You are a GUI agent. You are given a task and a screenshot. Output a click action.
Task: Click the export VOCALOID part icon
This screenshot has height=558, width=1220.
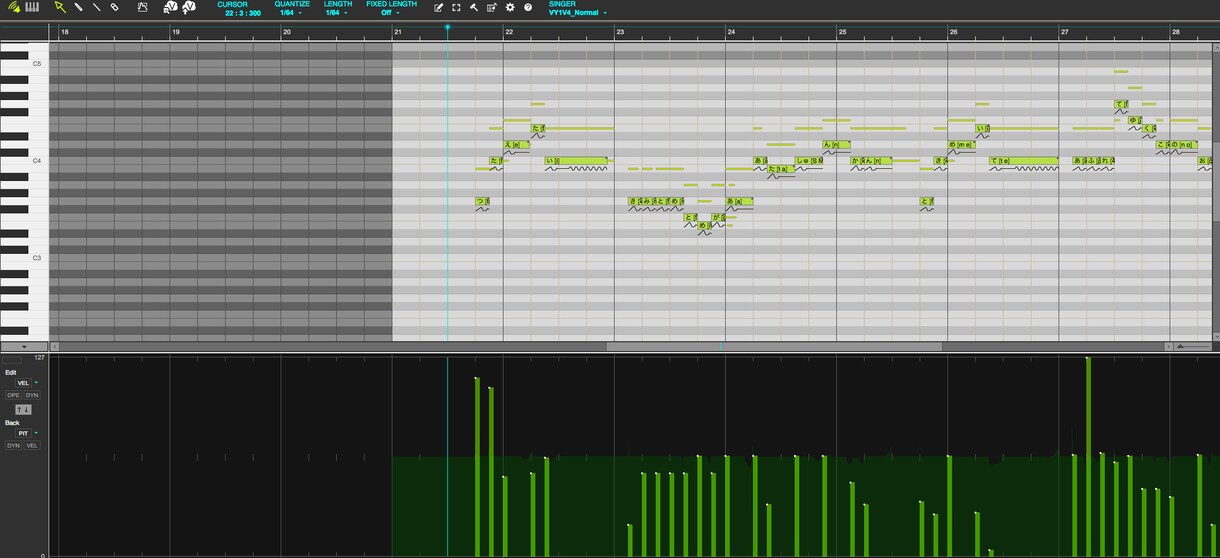pyautogui.click(x=188, y=7)
